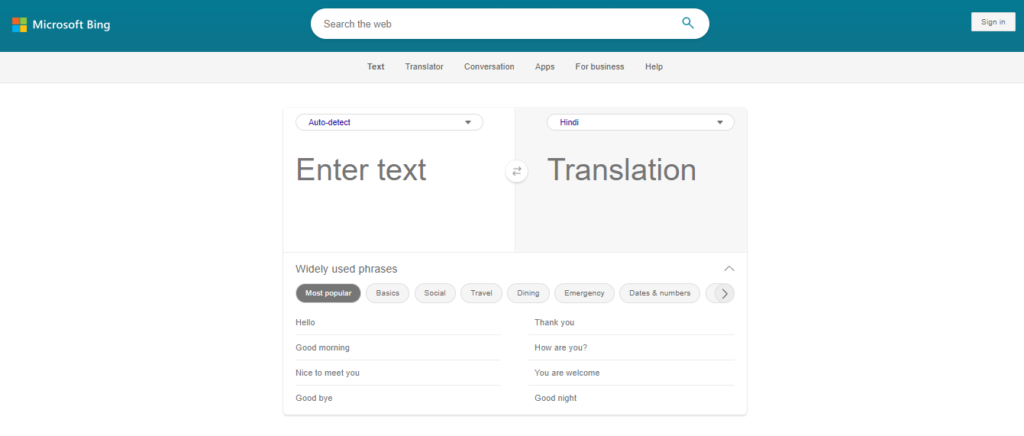This screenshot has height=436, width=1024.
Task: Choose the Travel phrase category
Action: [x=482, y=293]
